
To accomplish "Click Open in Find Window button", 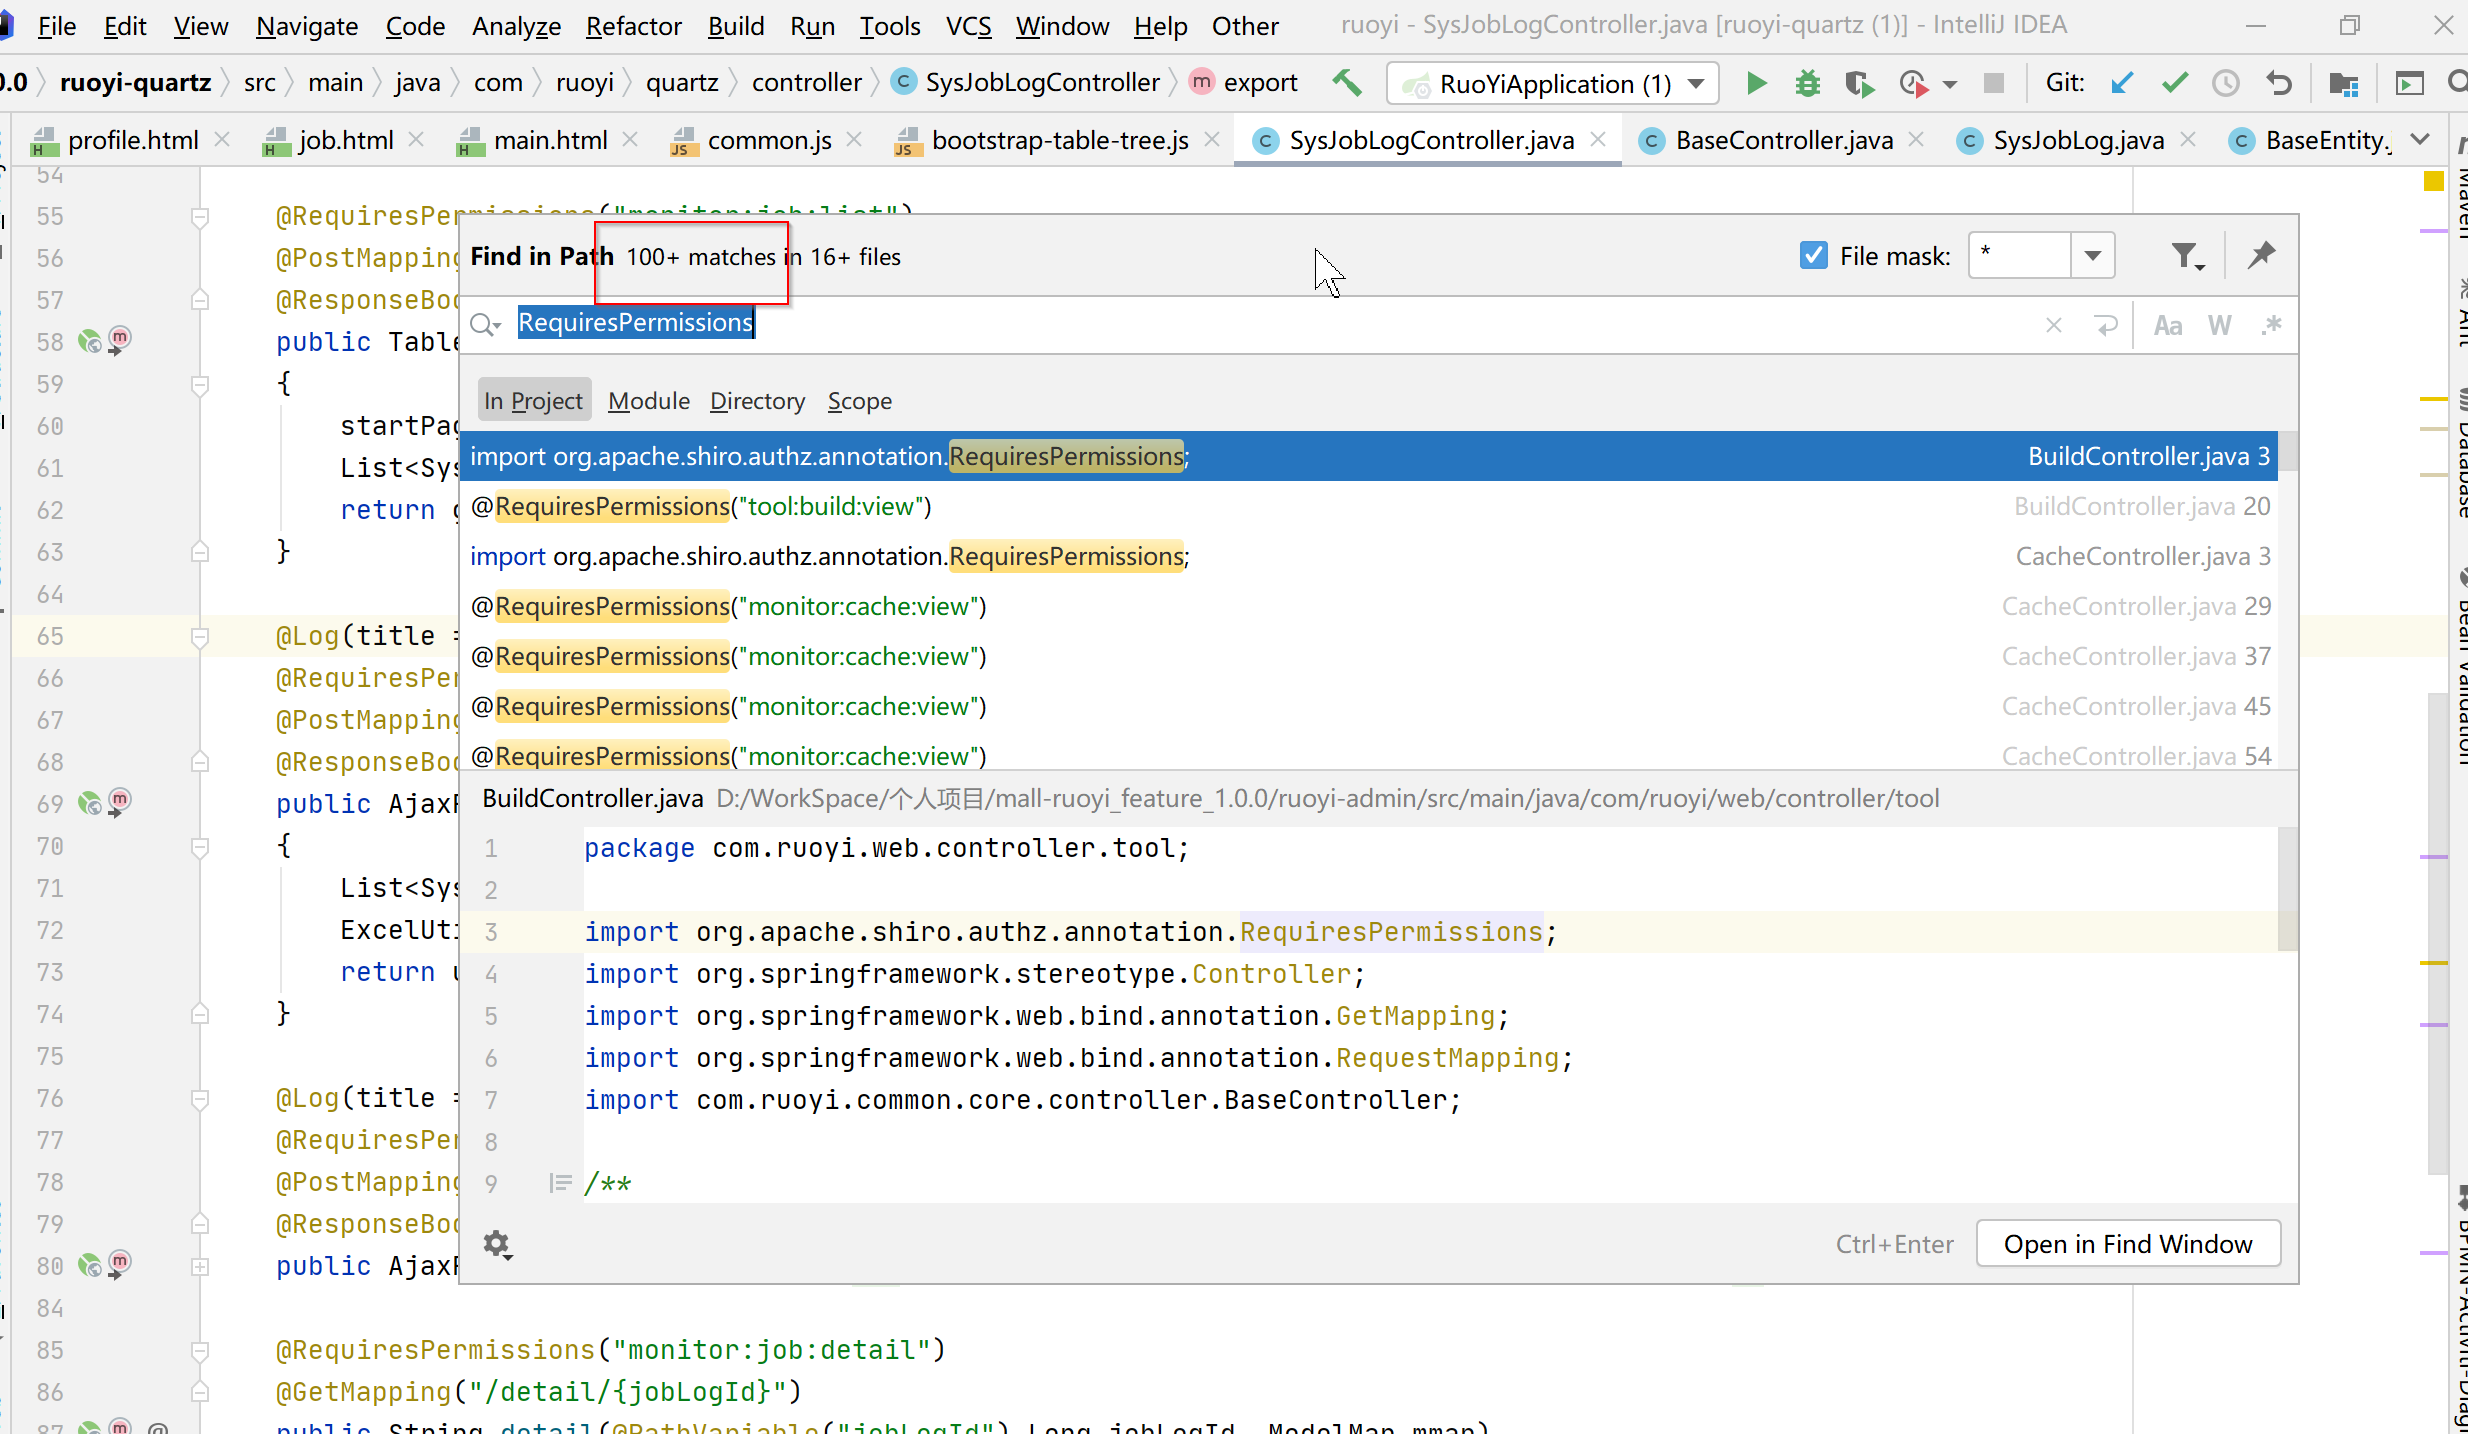I will click(x=2128, y=1243).
